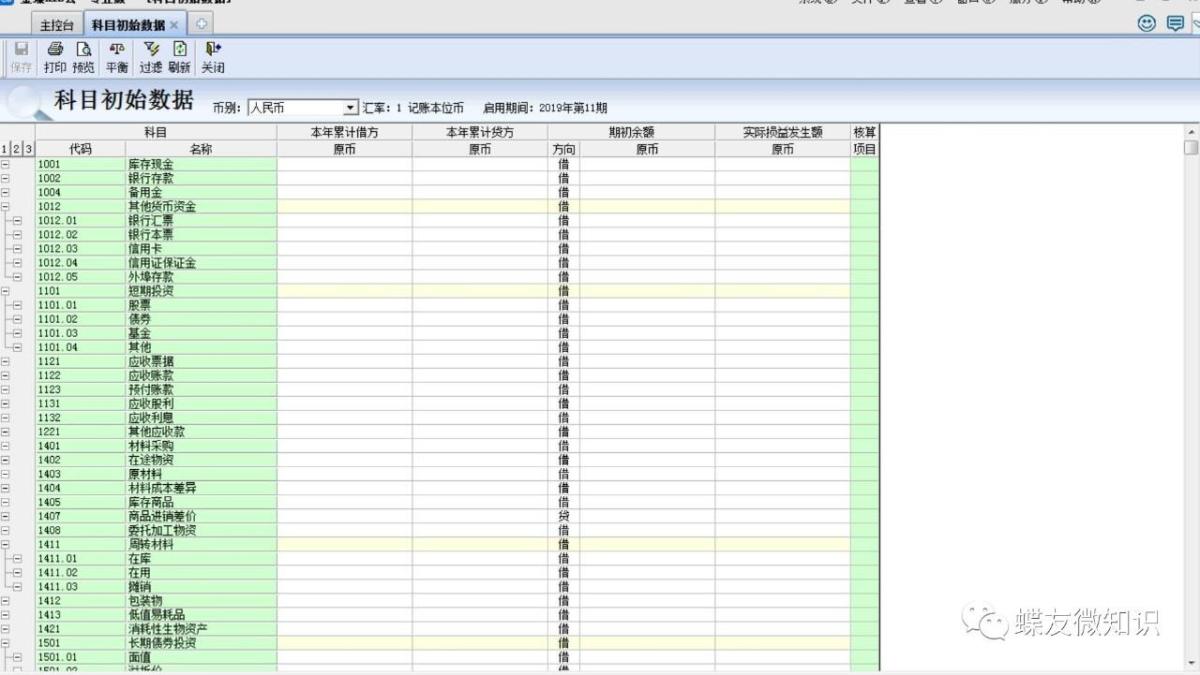Collapse the 1012 其他货币资金 tree node

[5, 207]
